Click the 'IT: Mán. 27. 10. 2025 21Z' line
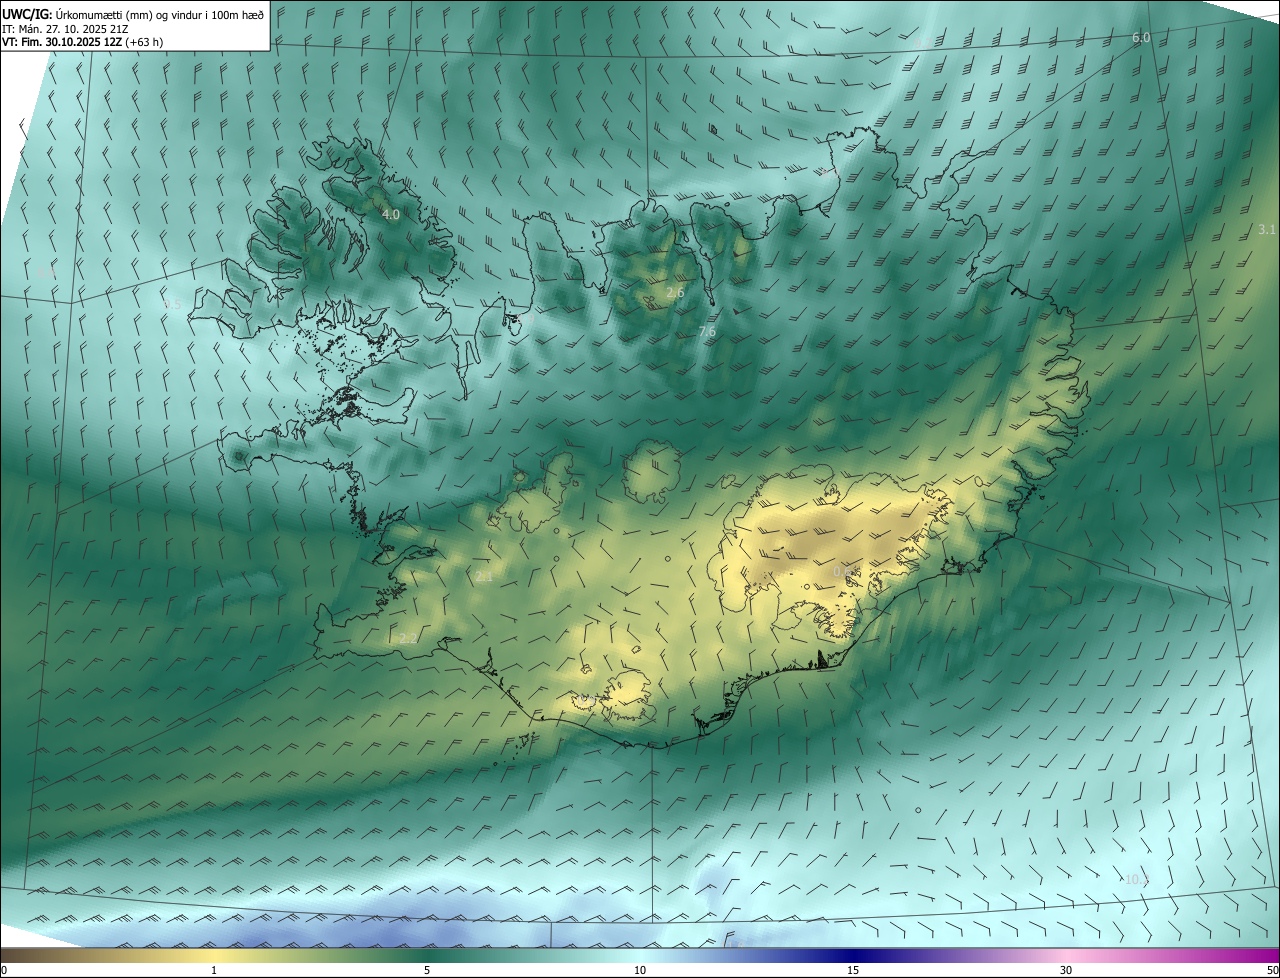 coord(65,29)
